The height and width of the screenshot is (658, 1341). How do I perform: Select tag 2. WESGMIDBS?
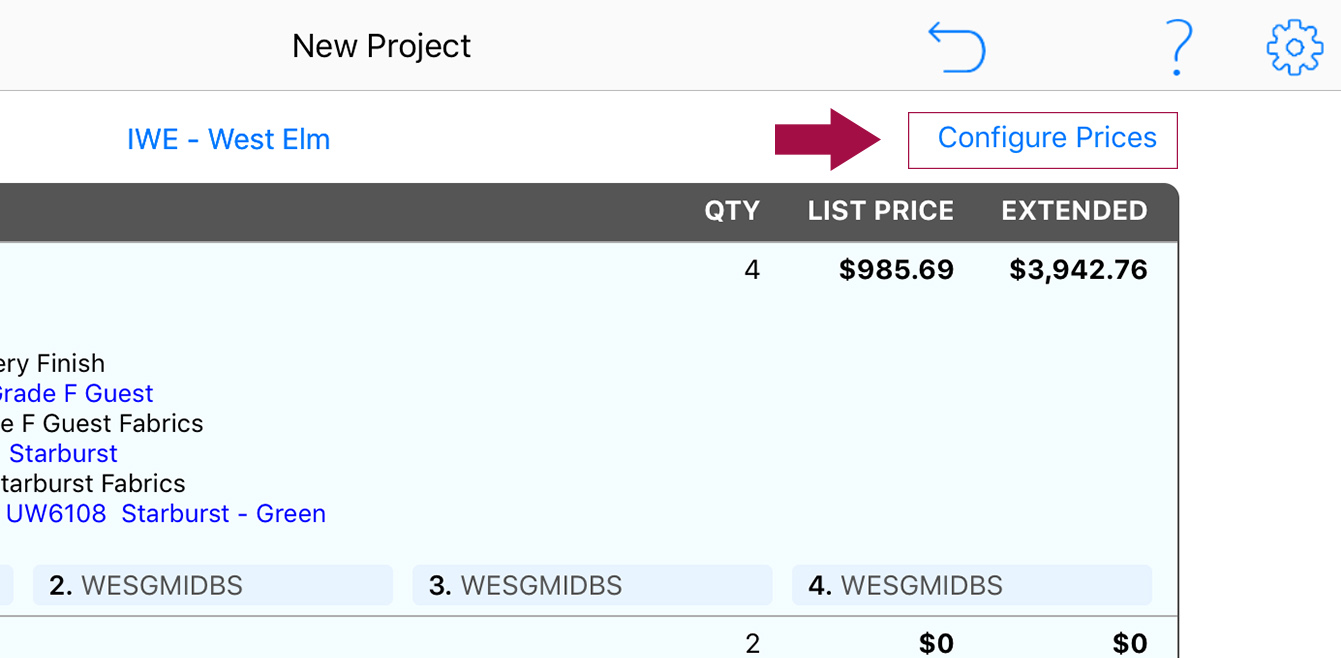(x=213, y=585)
